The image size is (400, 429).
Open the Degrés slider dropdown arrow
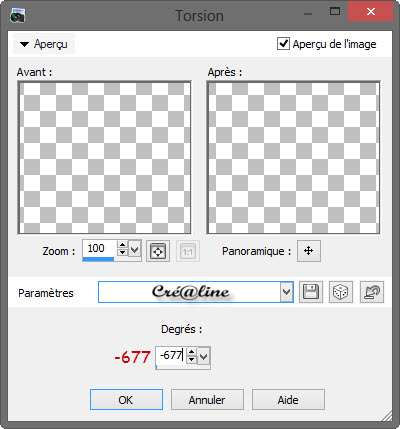click(x=204, y=357)
